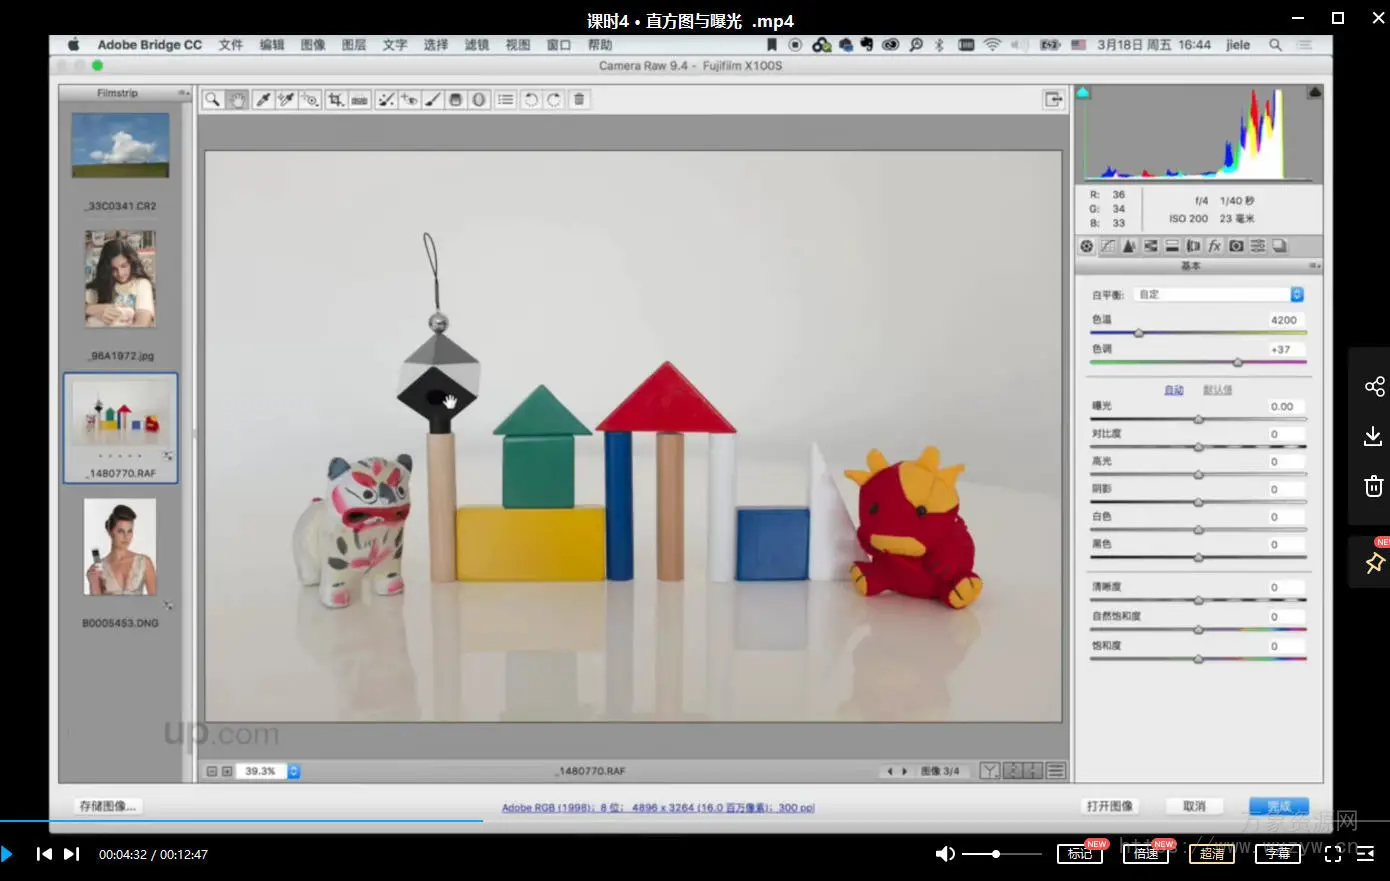Click the 曝光 (Exposure) slider handle
This screenshot has height=881, width=1390.
coord(1198,420)
